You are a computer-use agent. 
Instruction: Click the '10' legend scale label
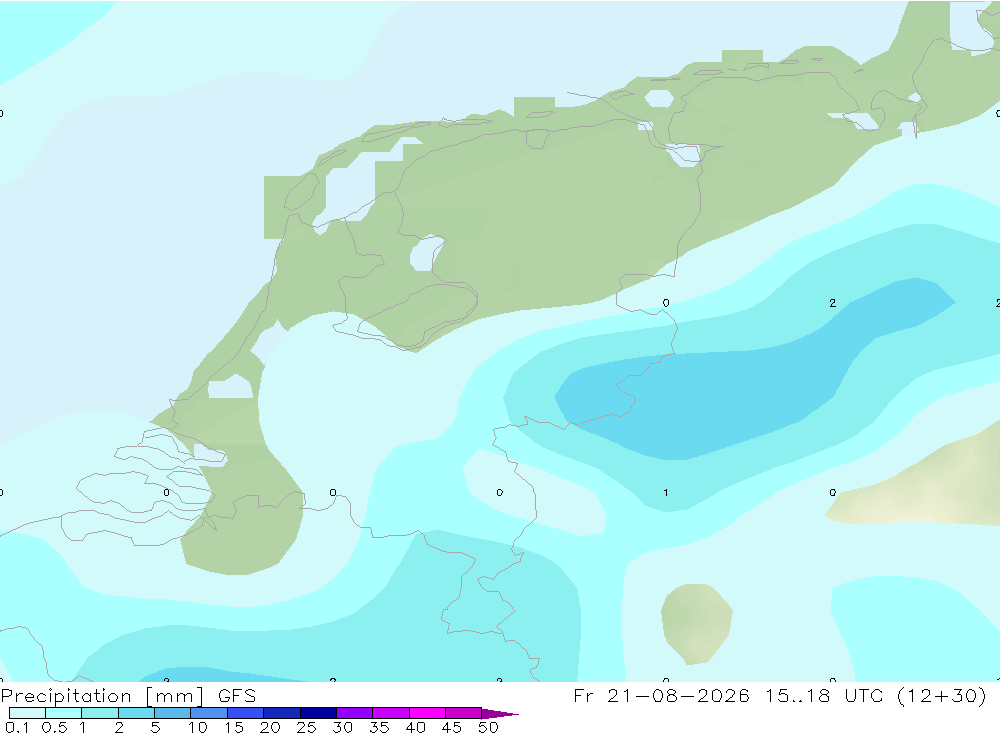click(x=198, y=727)
